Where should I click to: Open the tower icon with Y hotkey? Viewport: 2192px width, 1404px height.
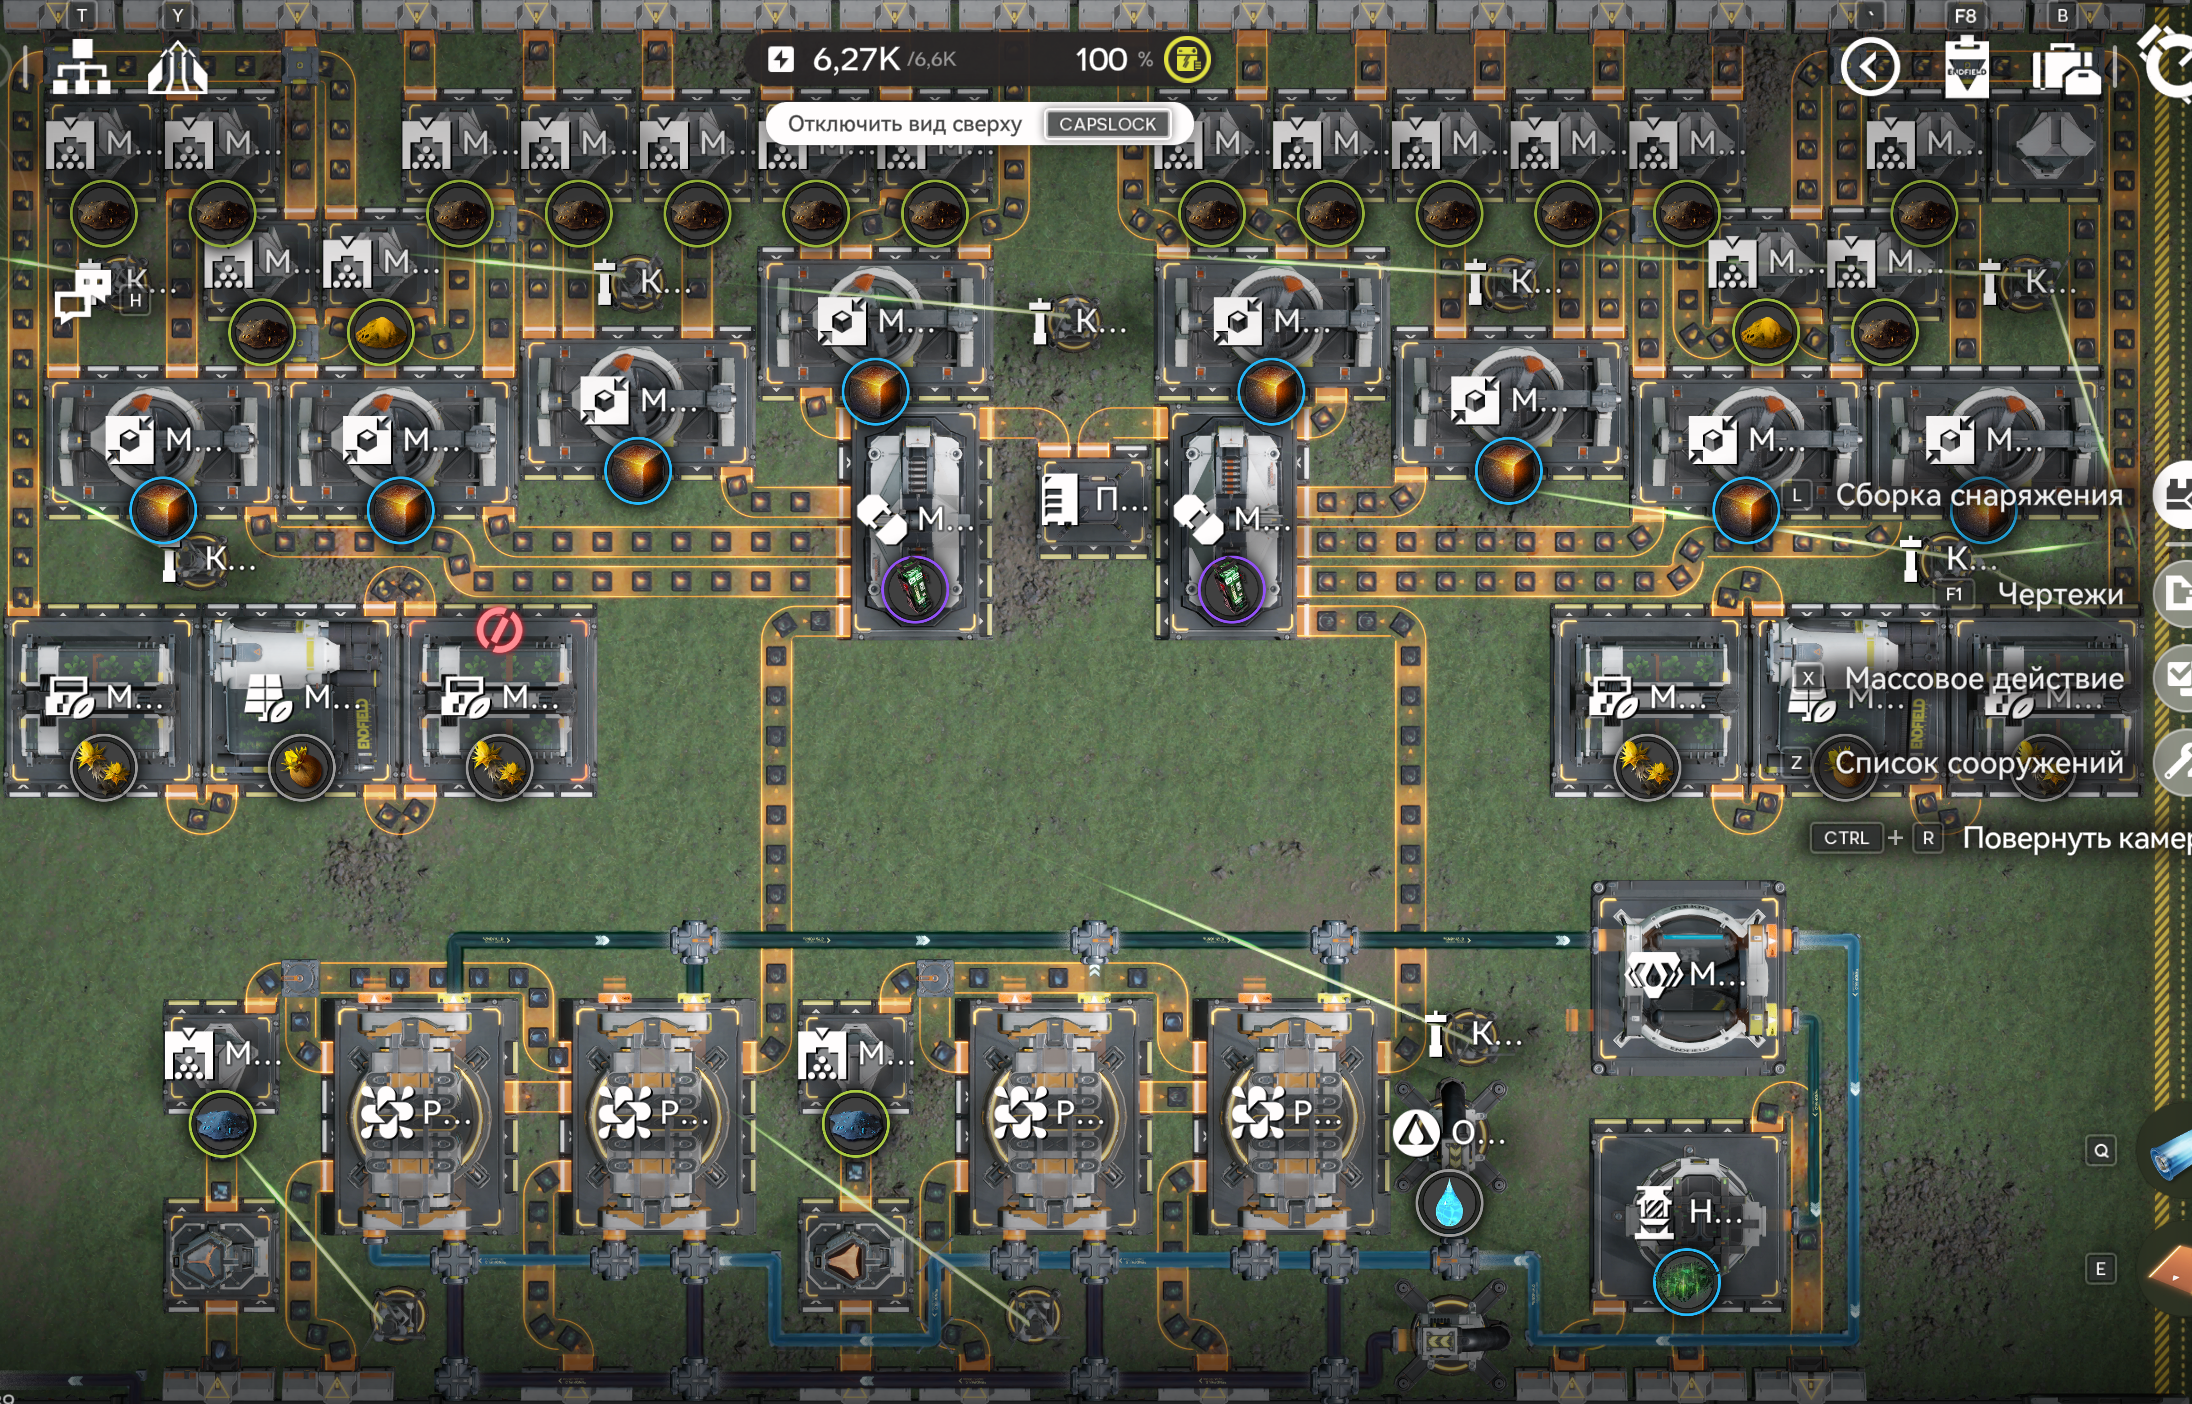point(177,68)
